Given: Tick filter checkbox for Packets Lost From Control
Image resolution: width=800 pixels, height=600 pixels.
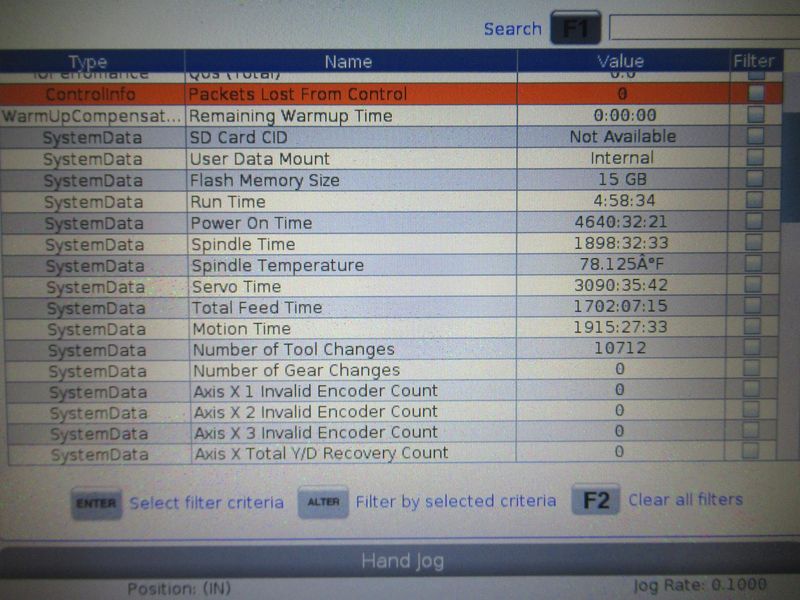Looking at the screenshot, I should pos(756,93).
